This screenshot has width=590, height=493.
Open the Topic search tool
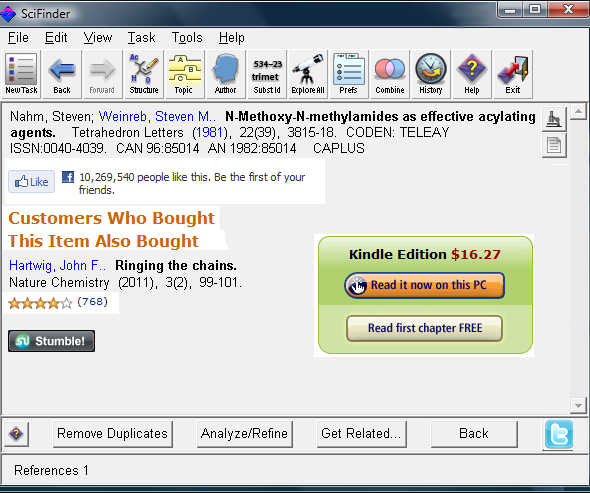tap(185, 74)
